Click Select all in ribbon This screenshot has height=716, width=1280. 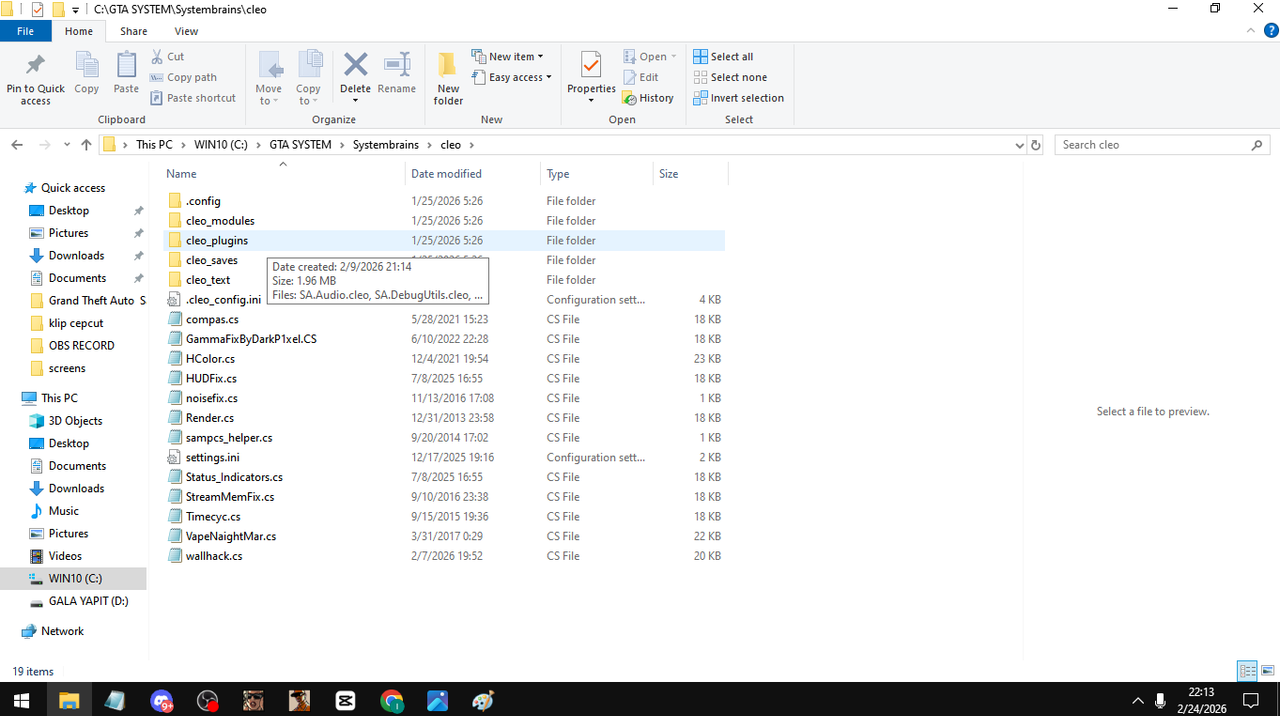[723, 57]
